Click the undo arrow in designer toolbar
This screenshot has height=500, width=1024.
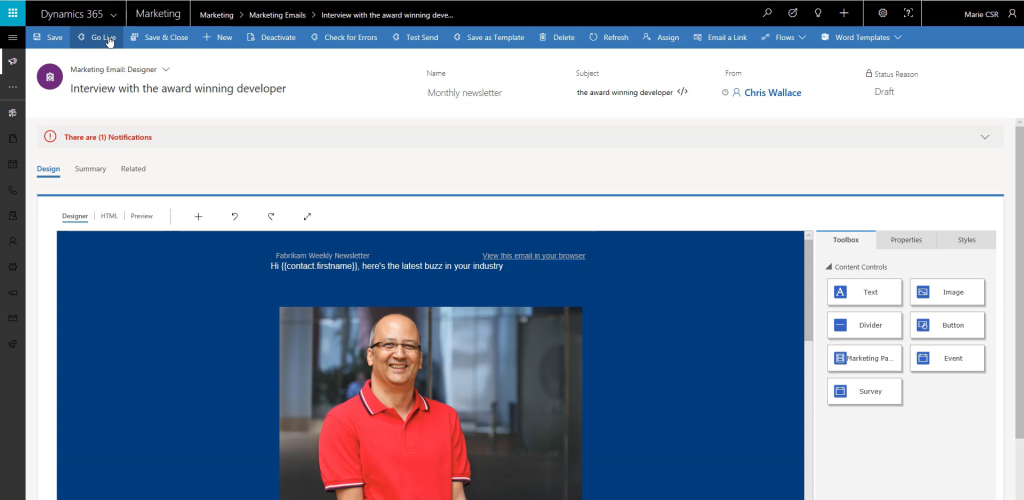[x=234, y=216]
